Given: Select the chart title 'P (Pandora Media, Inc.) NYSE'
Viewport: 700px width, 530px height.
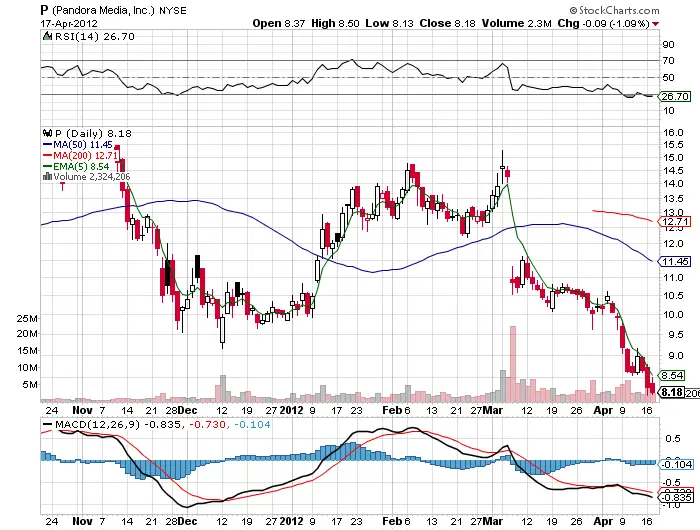Looking at the screenshot, I should pos(113,10).
